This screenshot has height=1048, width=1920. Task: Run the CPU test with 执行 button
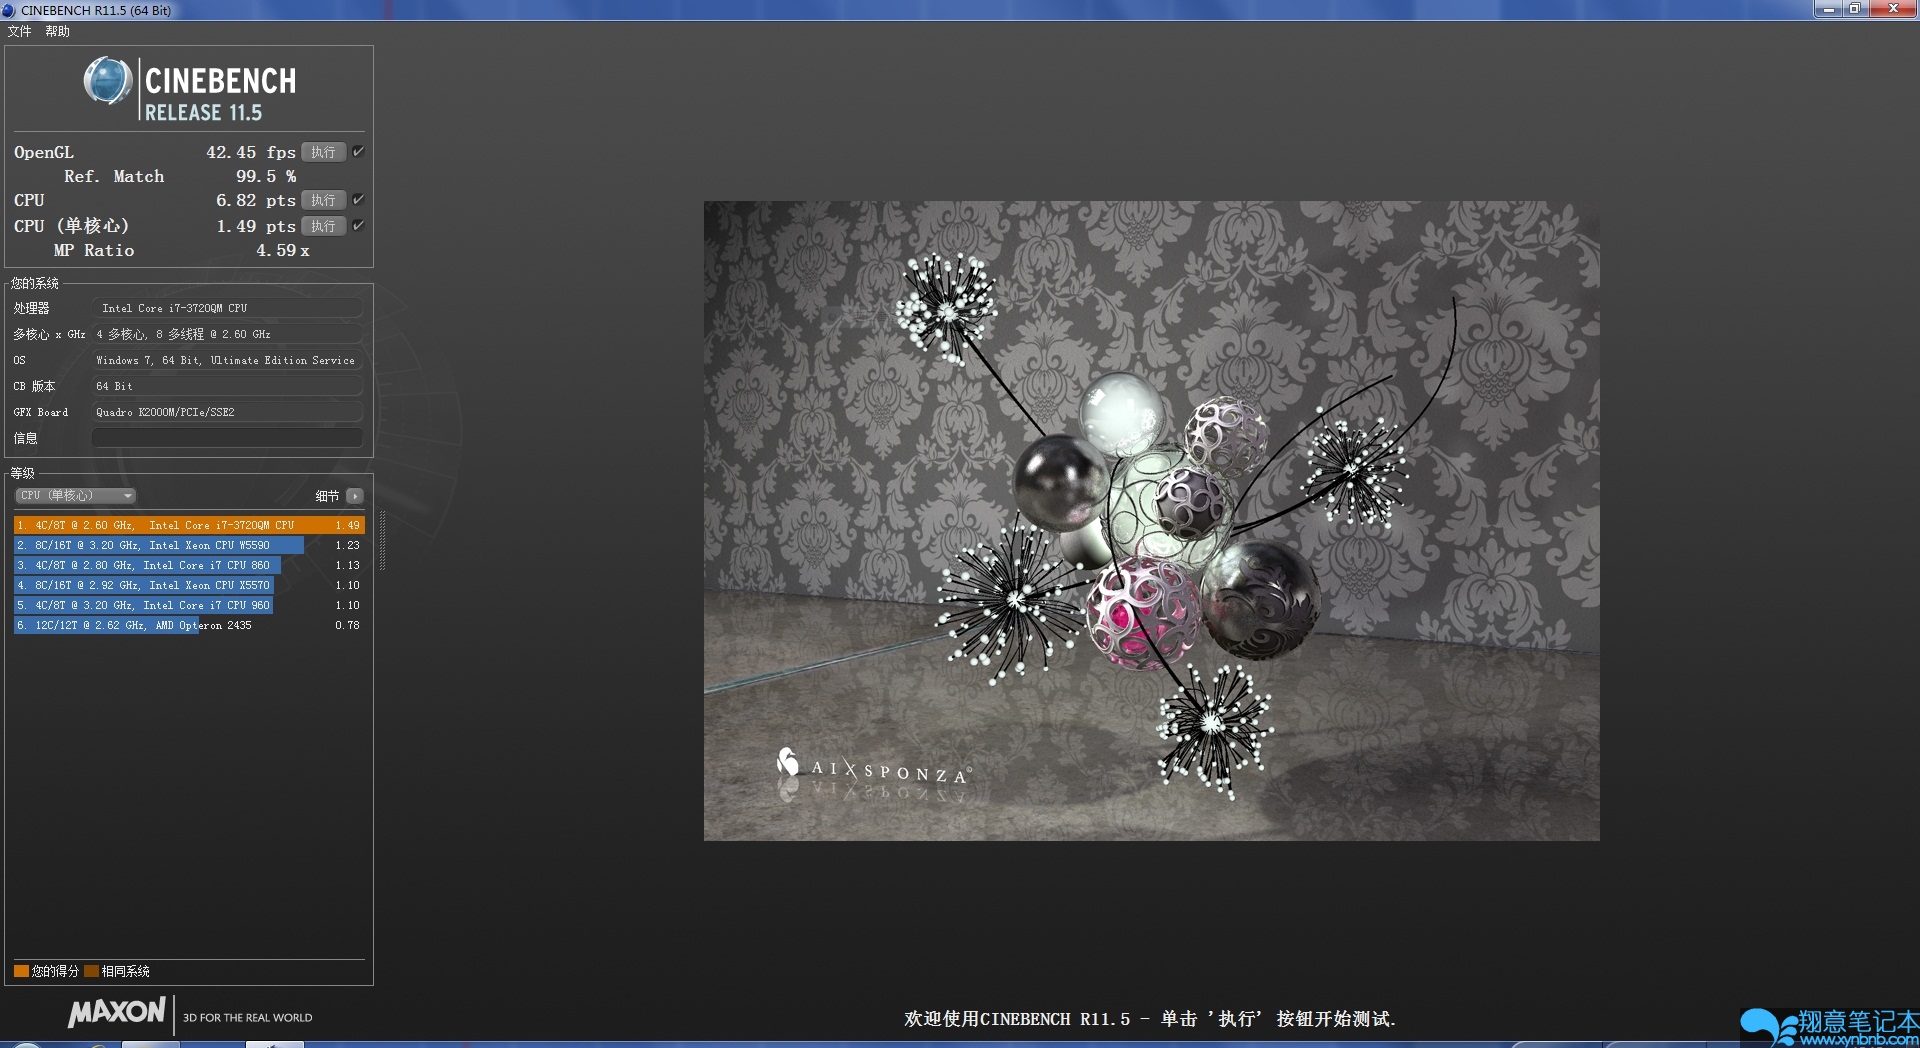pyautogui.click(x=323, y=200)
